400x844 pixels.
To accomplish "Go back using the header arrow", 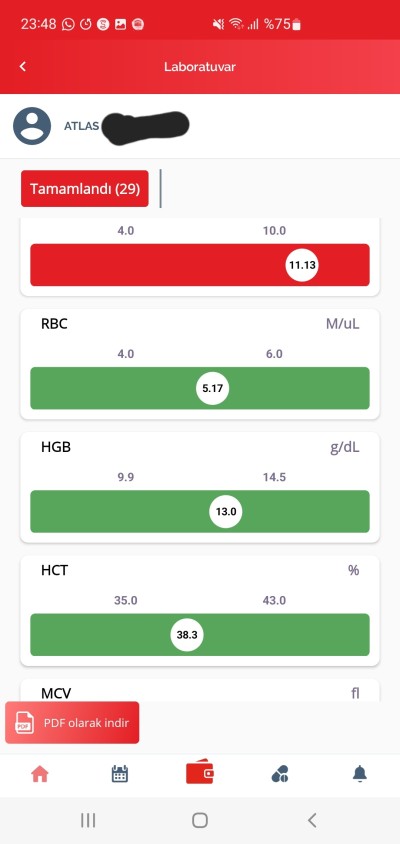I will click(23, 67).
